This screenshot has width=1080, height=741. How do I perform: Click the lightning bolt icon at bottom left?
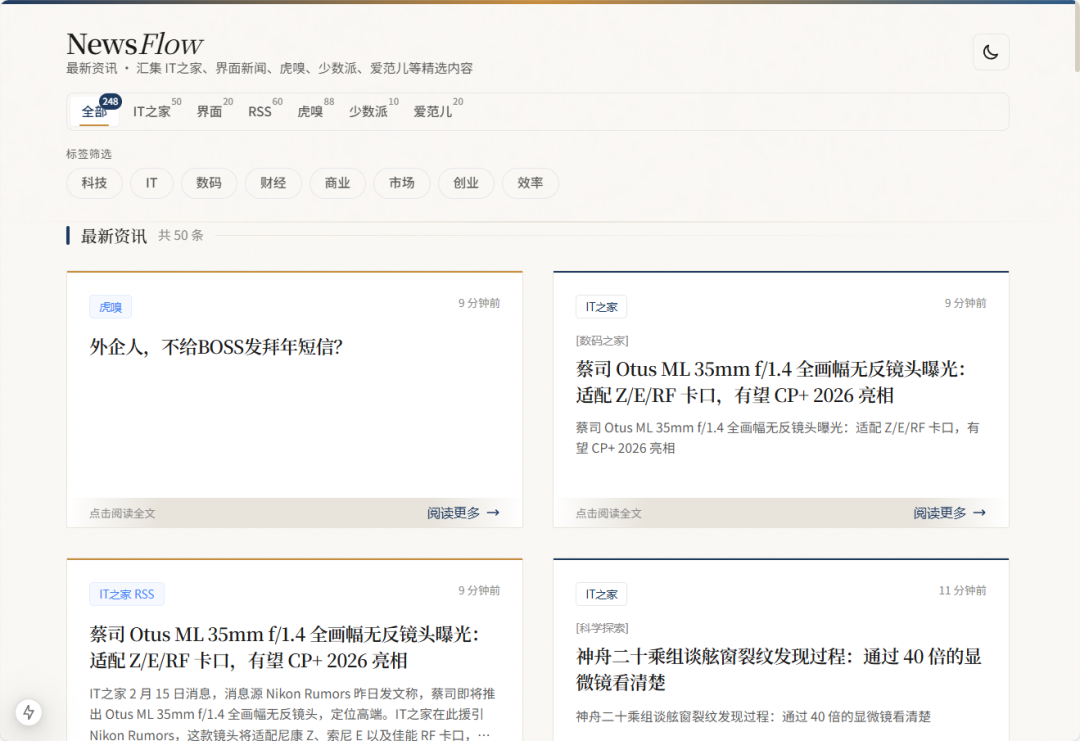coord(28,712)
